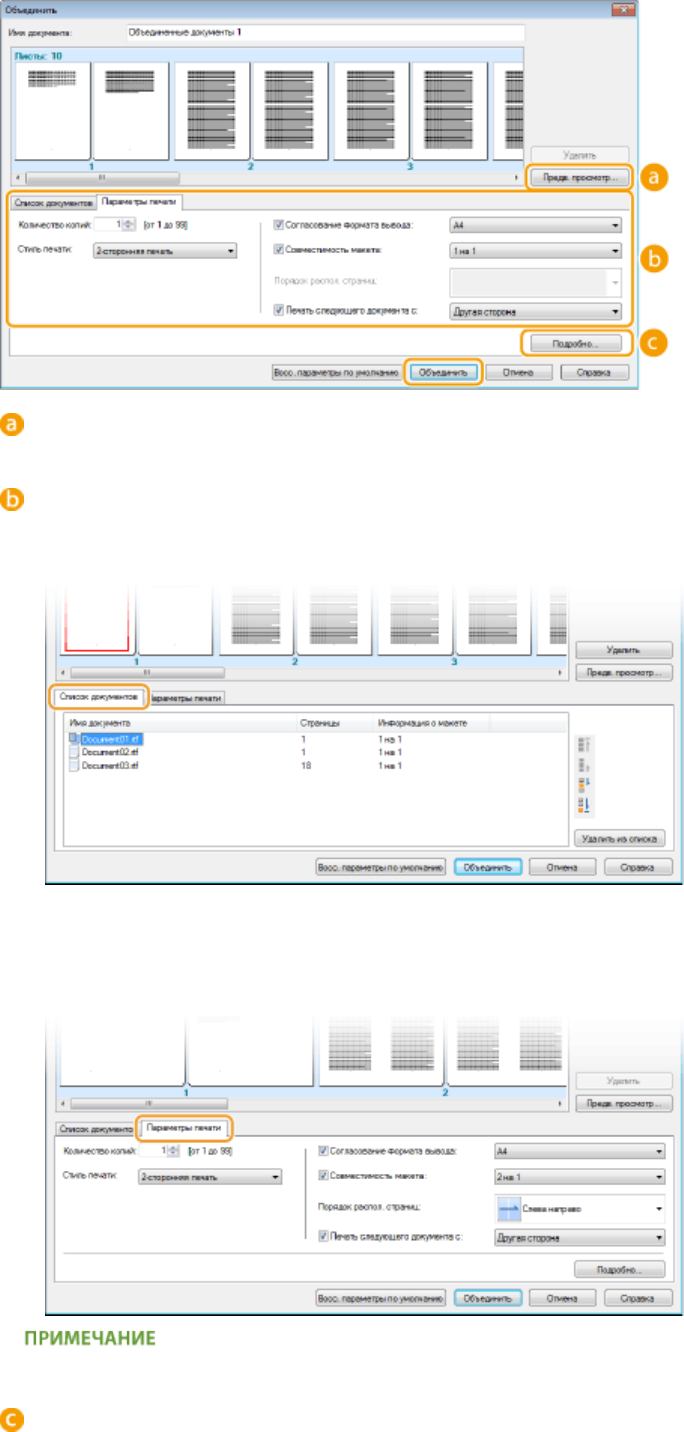Screen dimensions: 684x1432
Task: Click the fourth reorder icon (move to bottom) beside document list
Action: pos(585,805)
